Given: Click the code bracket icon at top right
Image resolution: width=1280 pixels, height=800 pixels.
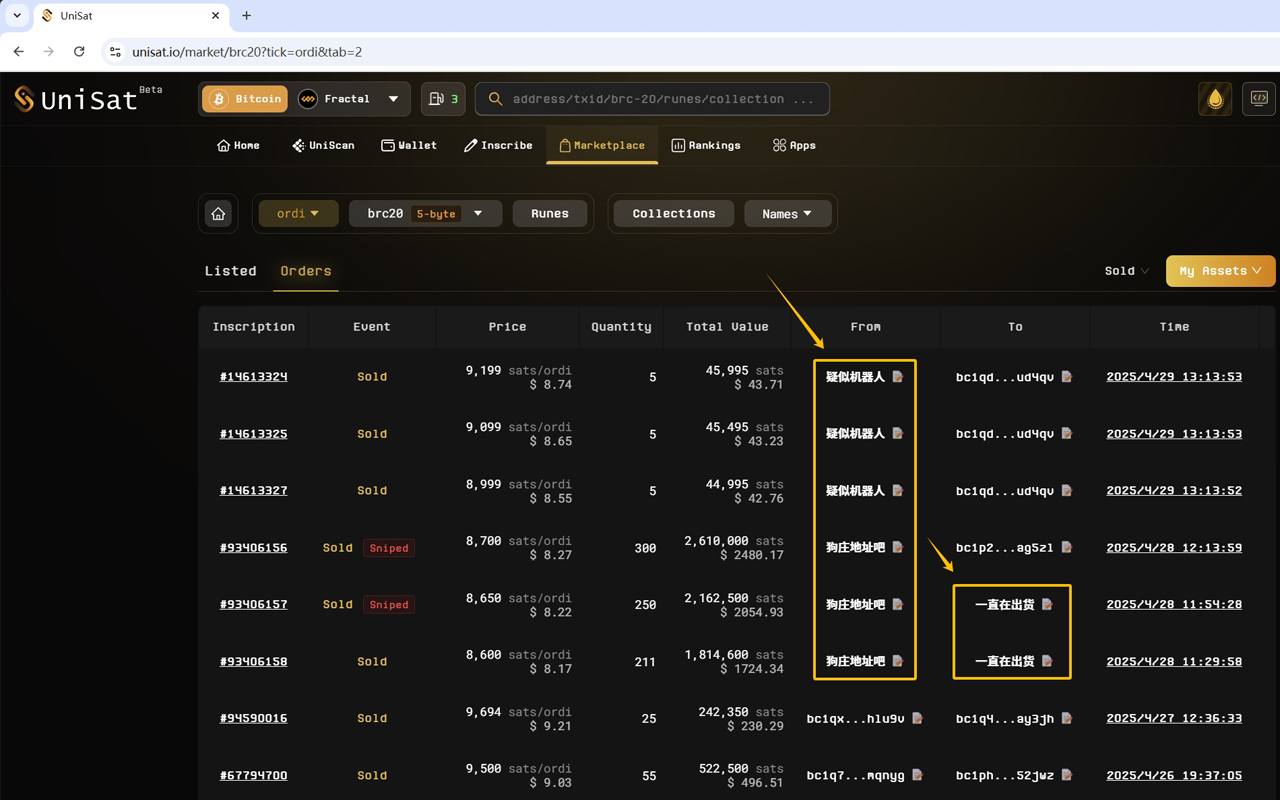Looking at the screenshot, I should (x=1258, y=99).
